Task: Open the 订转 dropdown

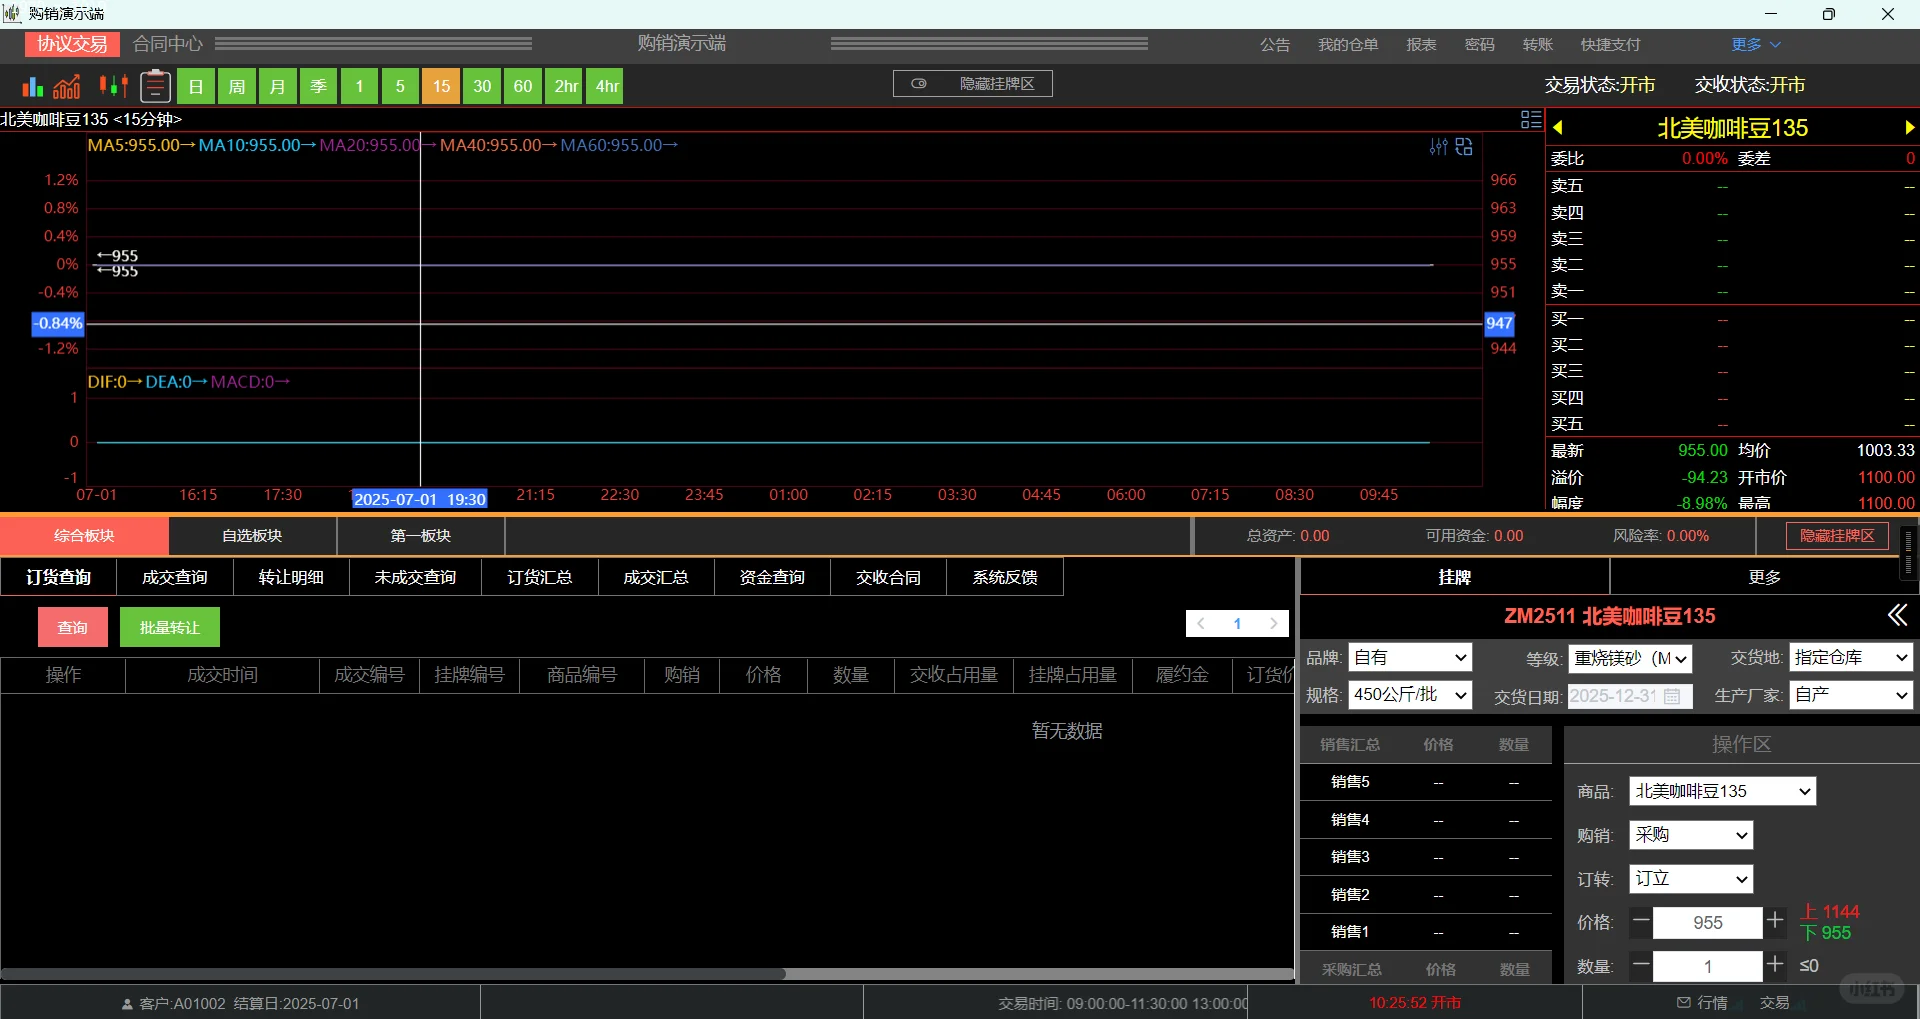Action: (1691, 879)
